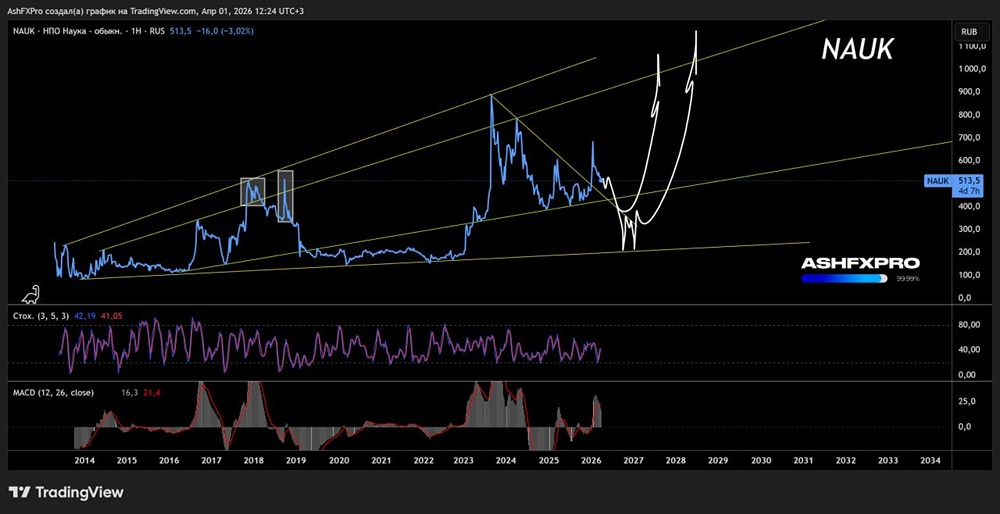The image size is (1000, 514).
Task: Click the 2027 label on the time axis
Action: (633, 460)
